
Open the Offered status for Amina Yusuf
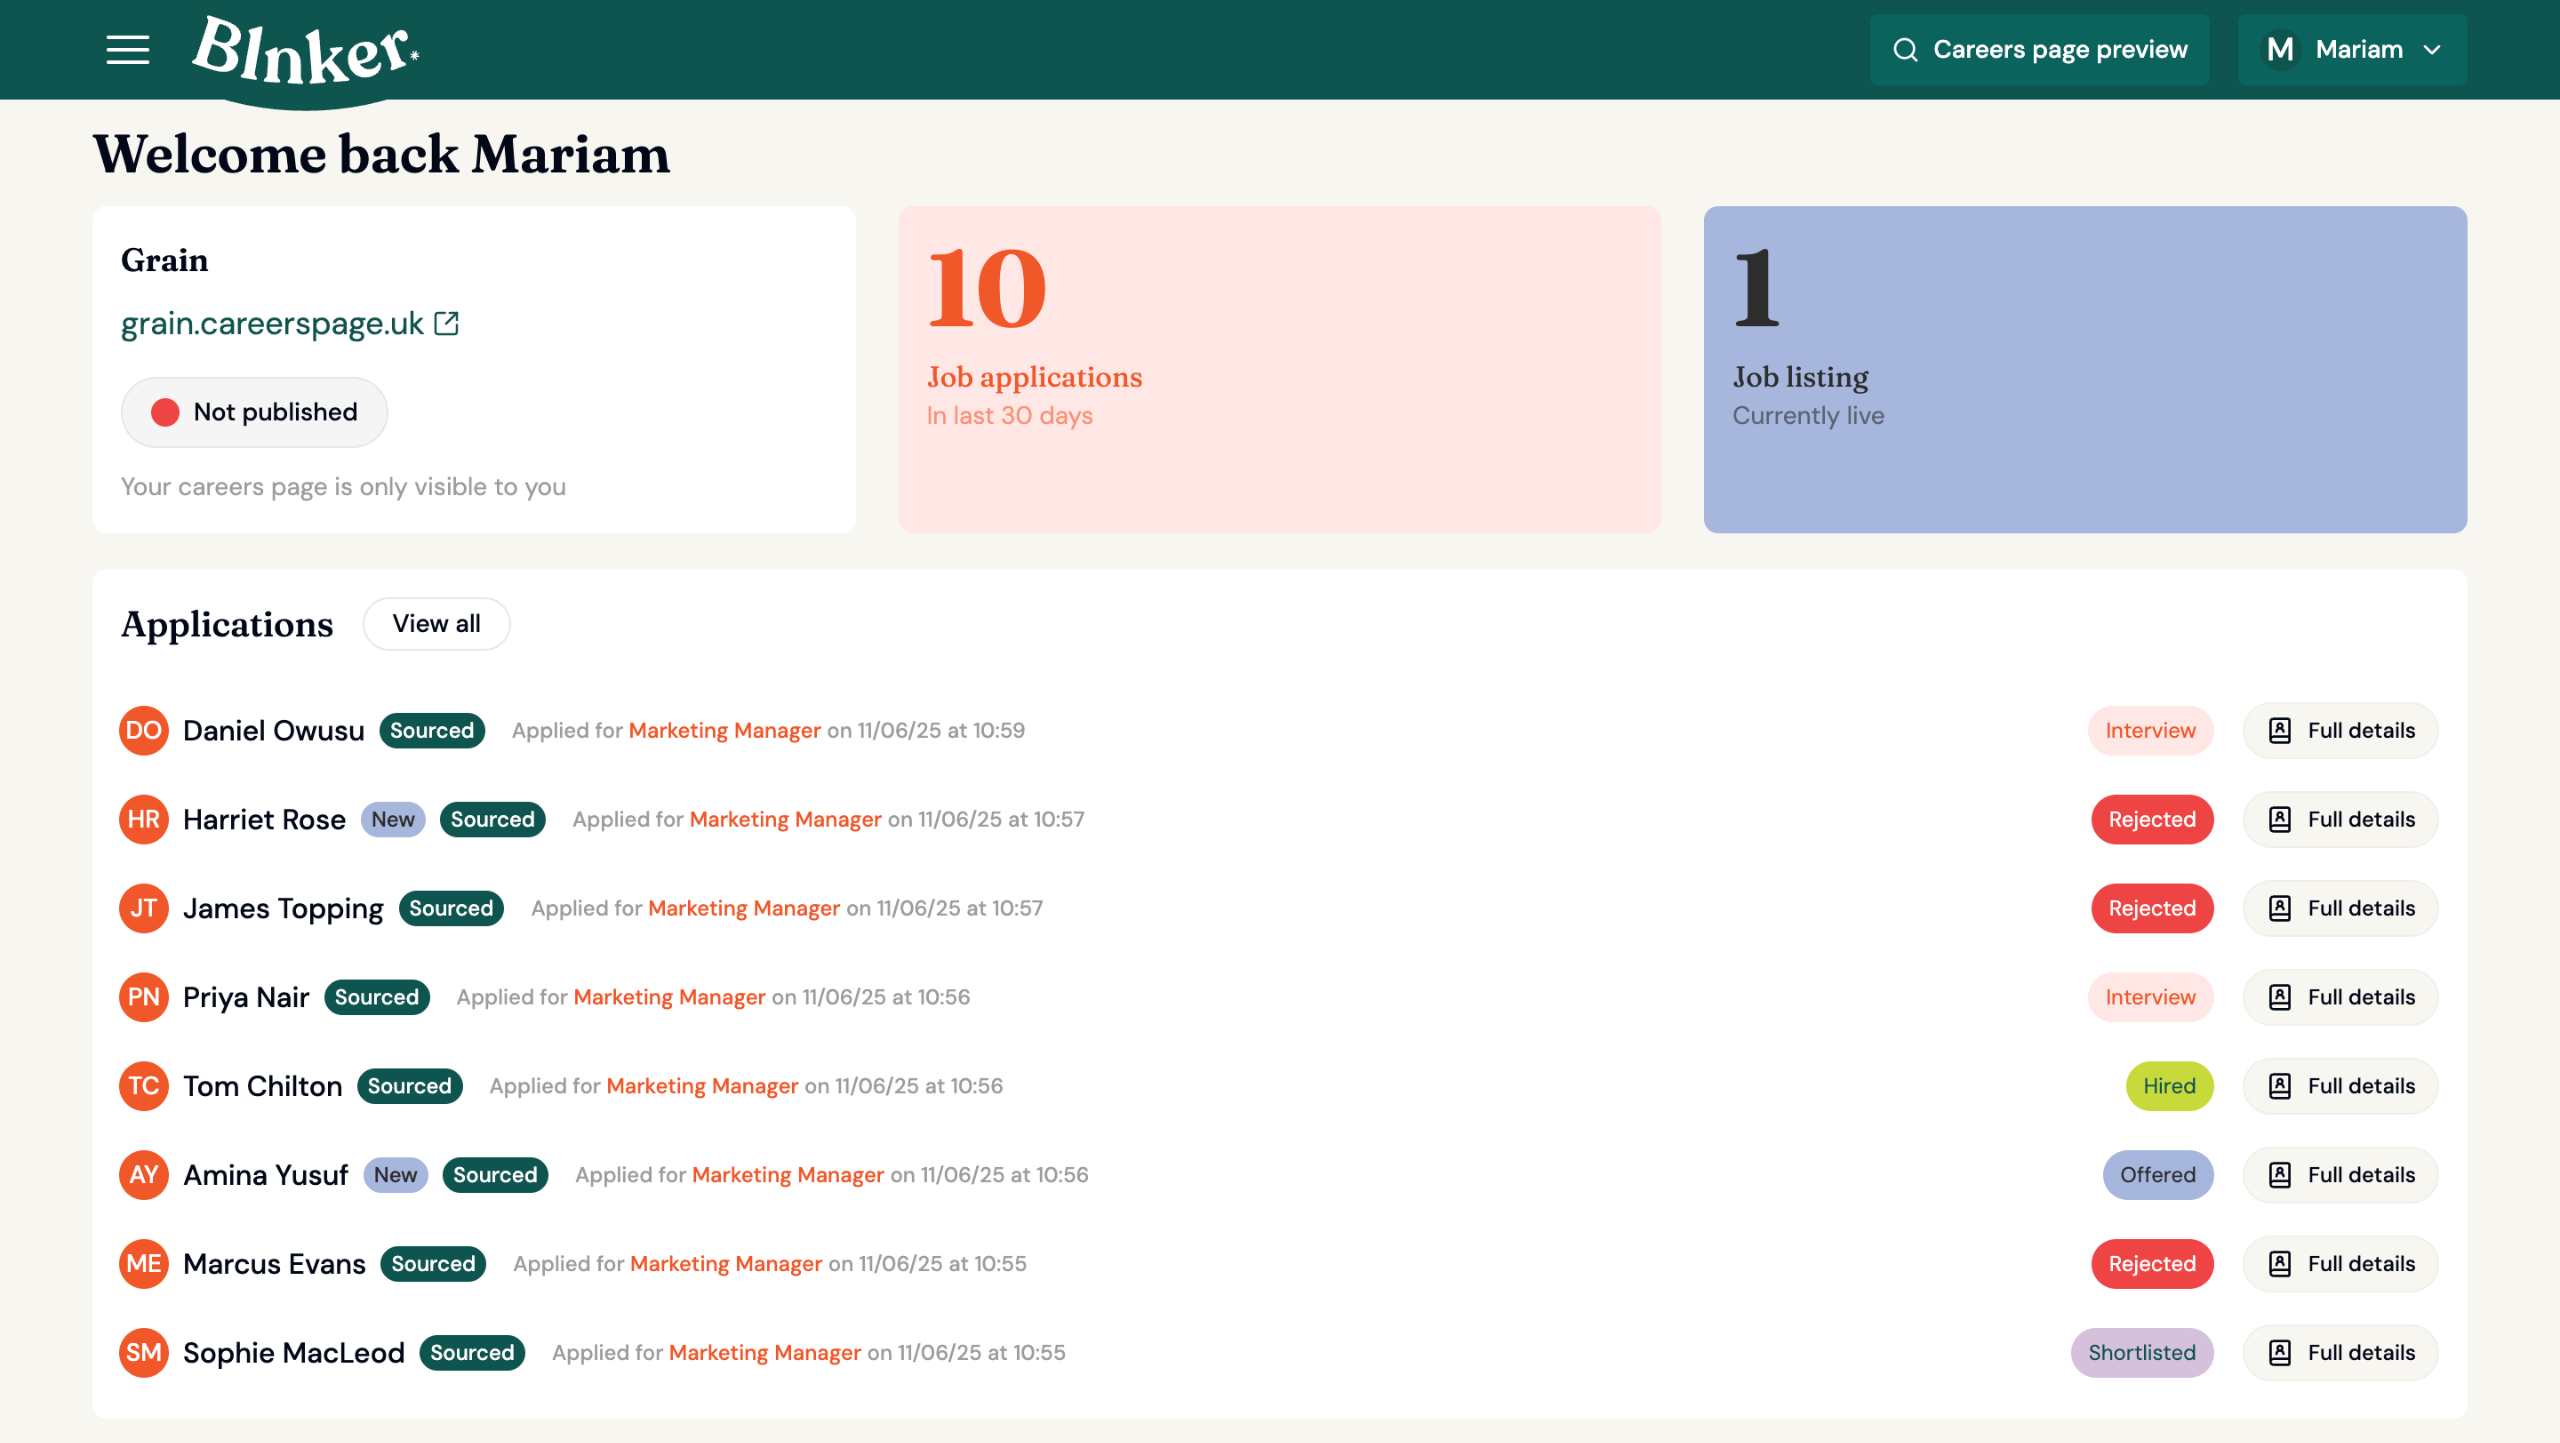pos(2157,1175)
